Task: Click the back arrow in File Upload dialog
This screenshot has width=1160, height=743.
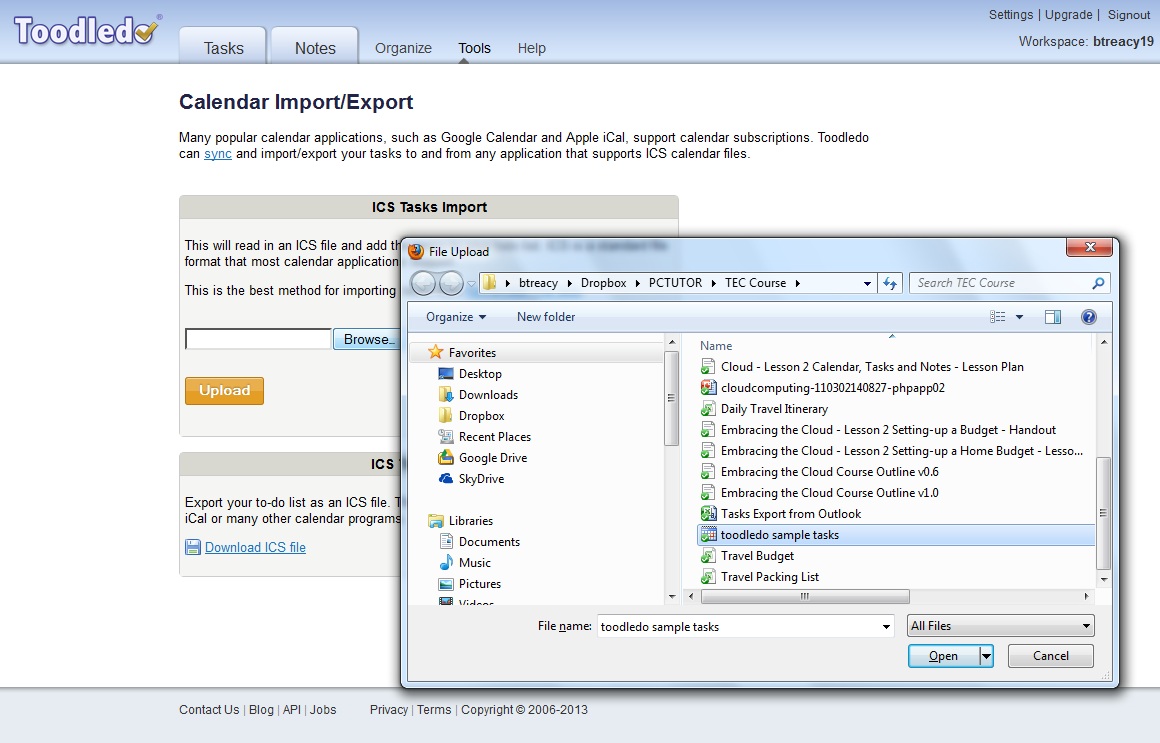Action: [423, 283]
